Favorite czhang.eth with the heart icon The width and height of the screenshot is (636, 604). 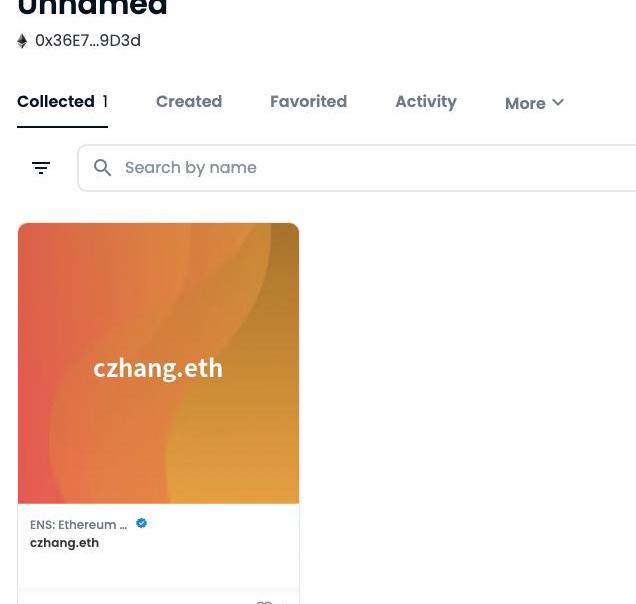coord(264,602)
